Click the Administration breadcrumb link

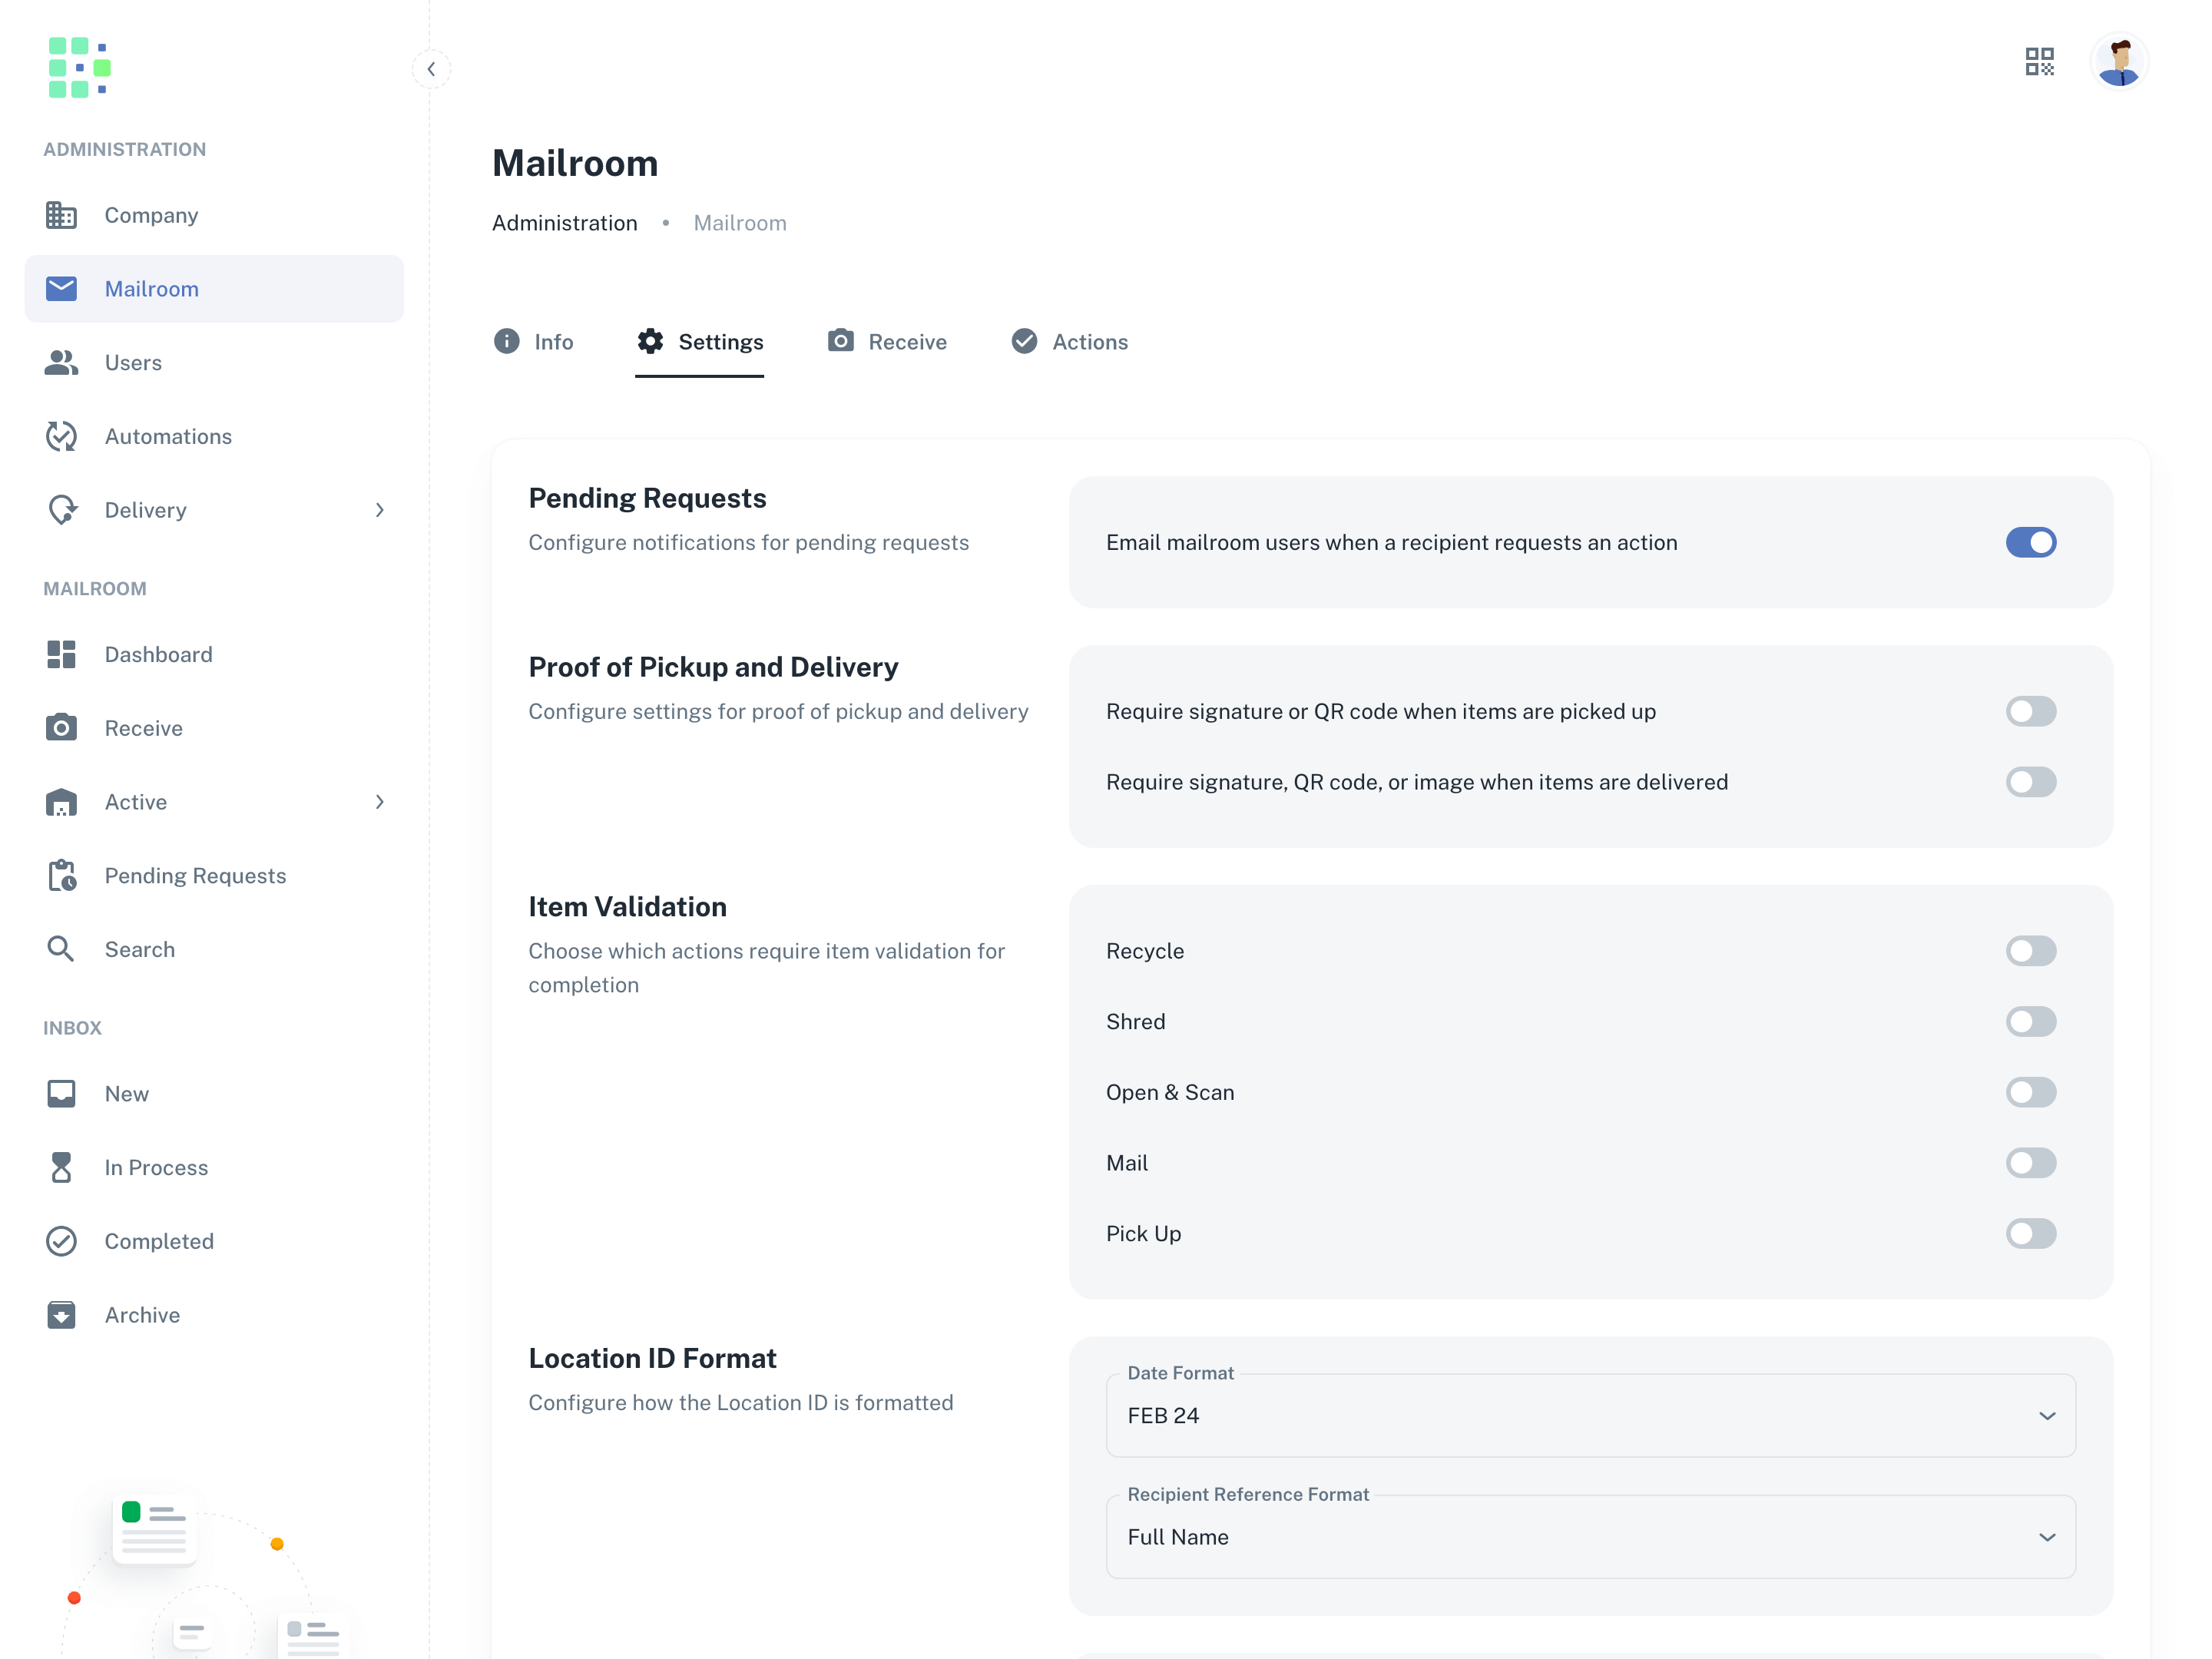pos(564,223)
